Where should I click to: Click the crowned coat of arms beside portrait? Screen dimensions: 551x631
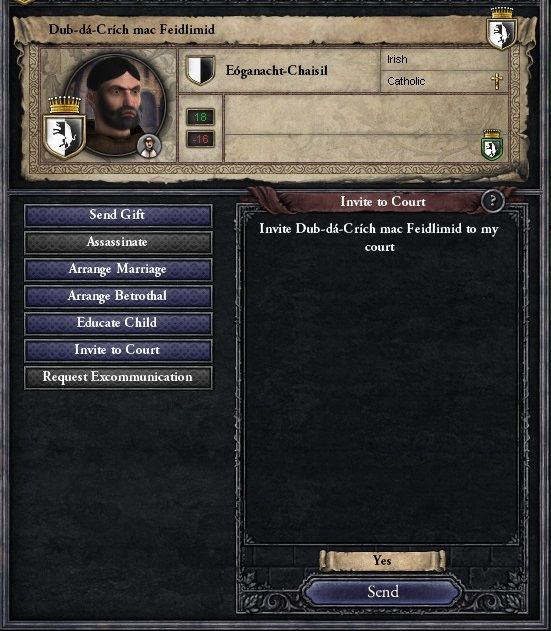(64, 128)
